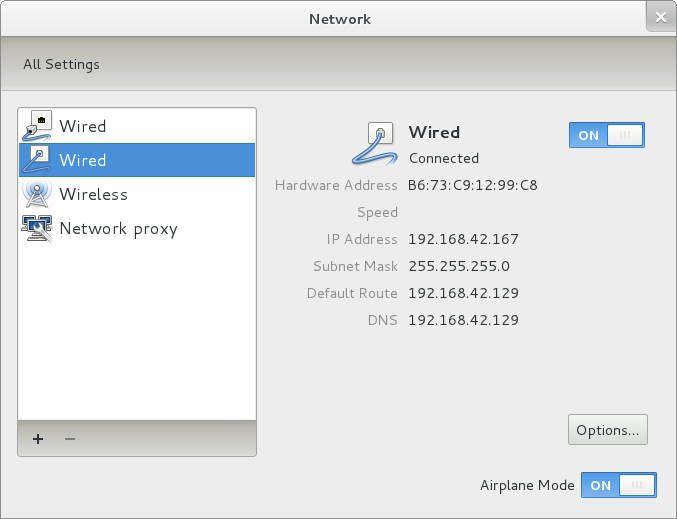Click the large Wired icon in details pane
Viewport: 677px width, 519px height.
pos(376,143)
